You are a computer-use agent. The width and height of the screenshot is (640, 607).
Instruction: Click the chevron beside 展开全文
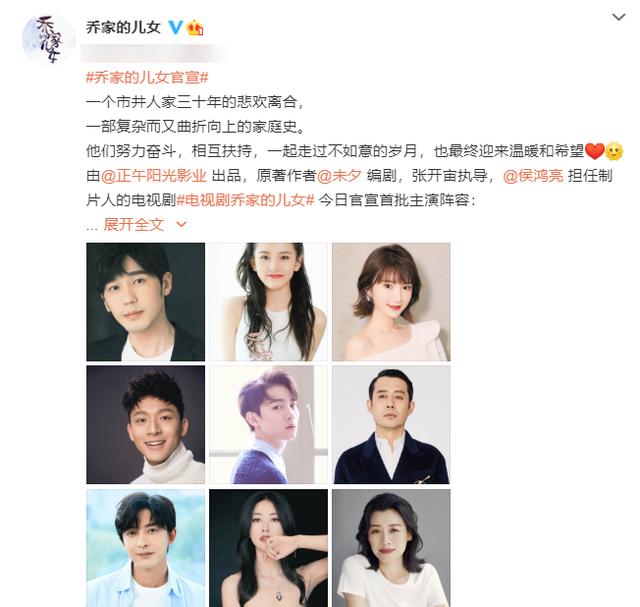181,225
